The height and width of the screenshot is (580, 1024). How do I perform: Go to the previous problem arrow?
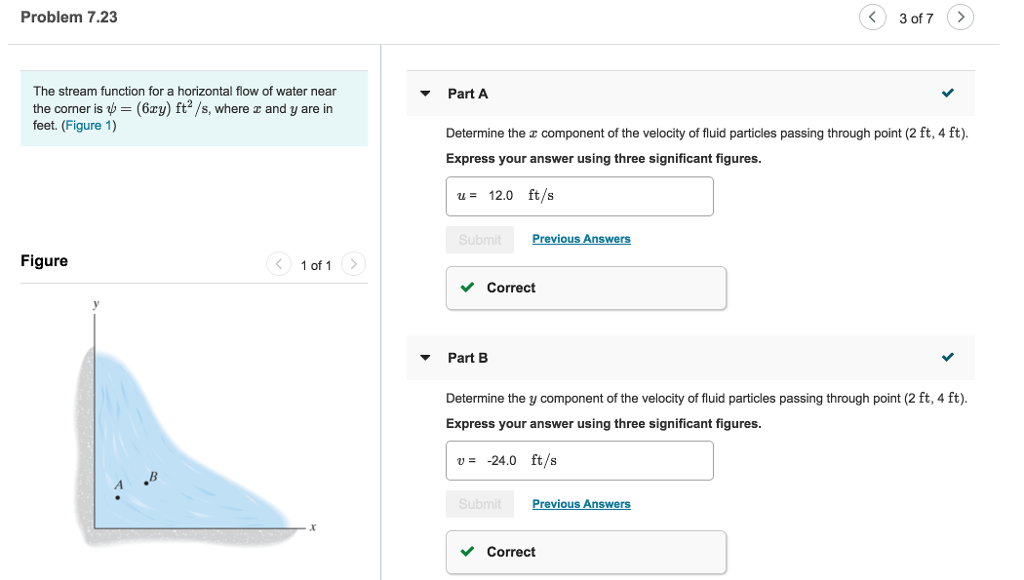coord(872,17)
